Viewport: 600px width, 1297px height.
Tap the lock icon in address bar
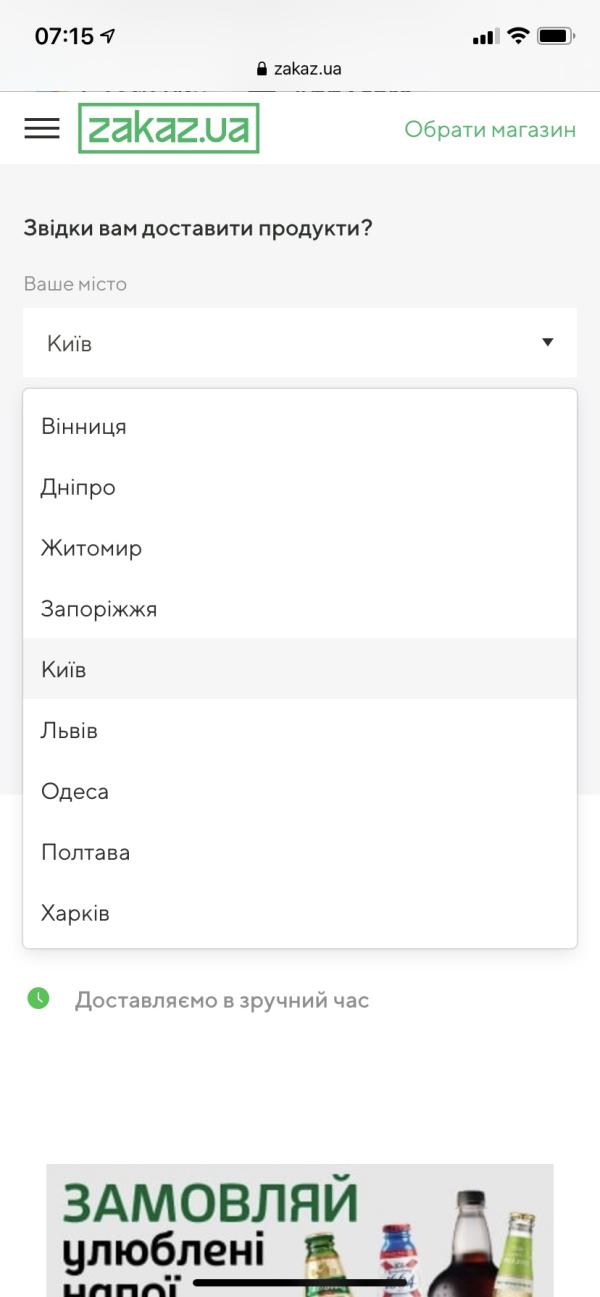point(262,69)
